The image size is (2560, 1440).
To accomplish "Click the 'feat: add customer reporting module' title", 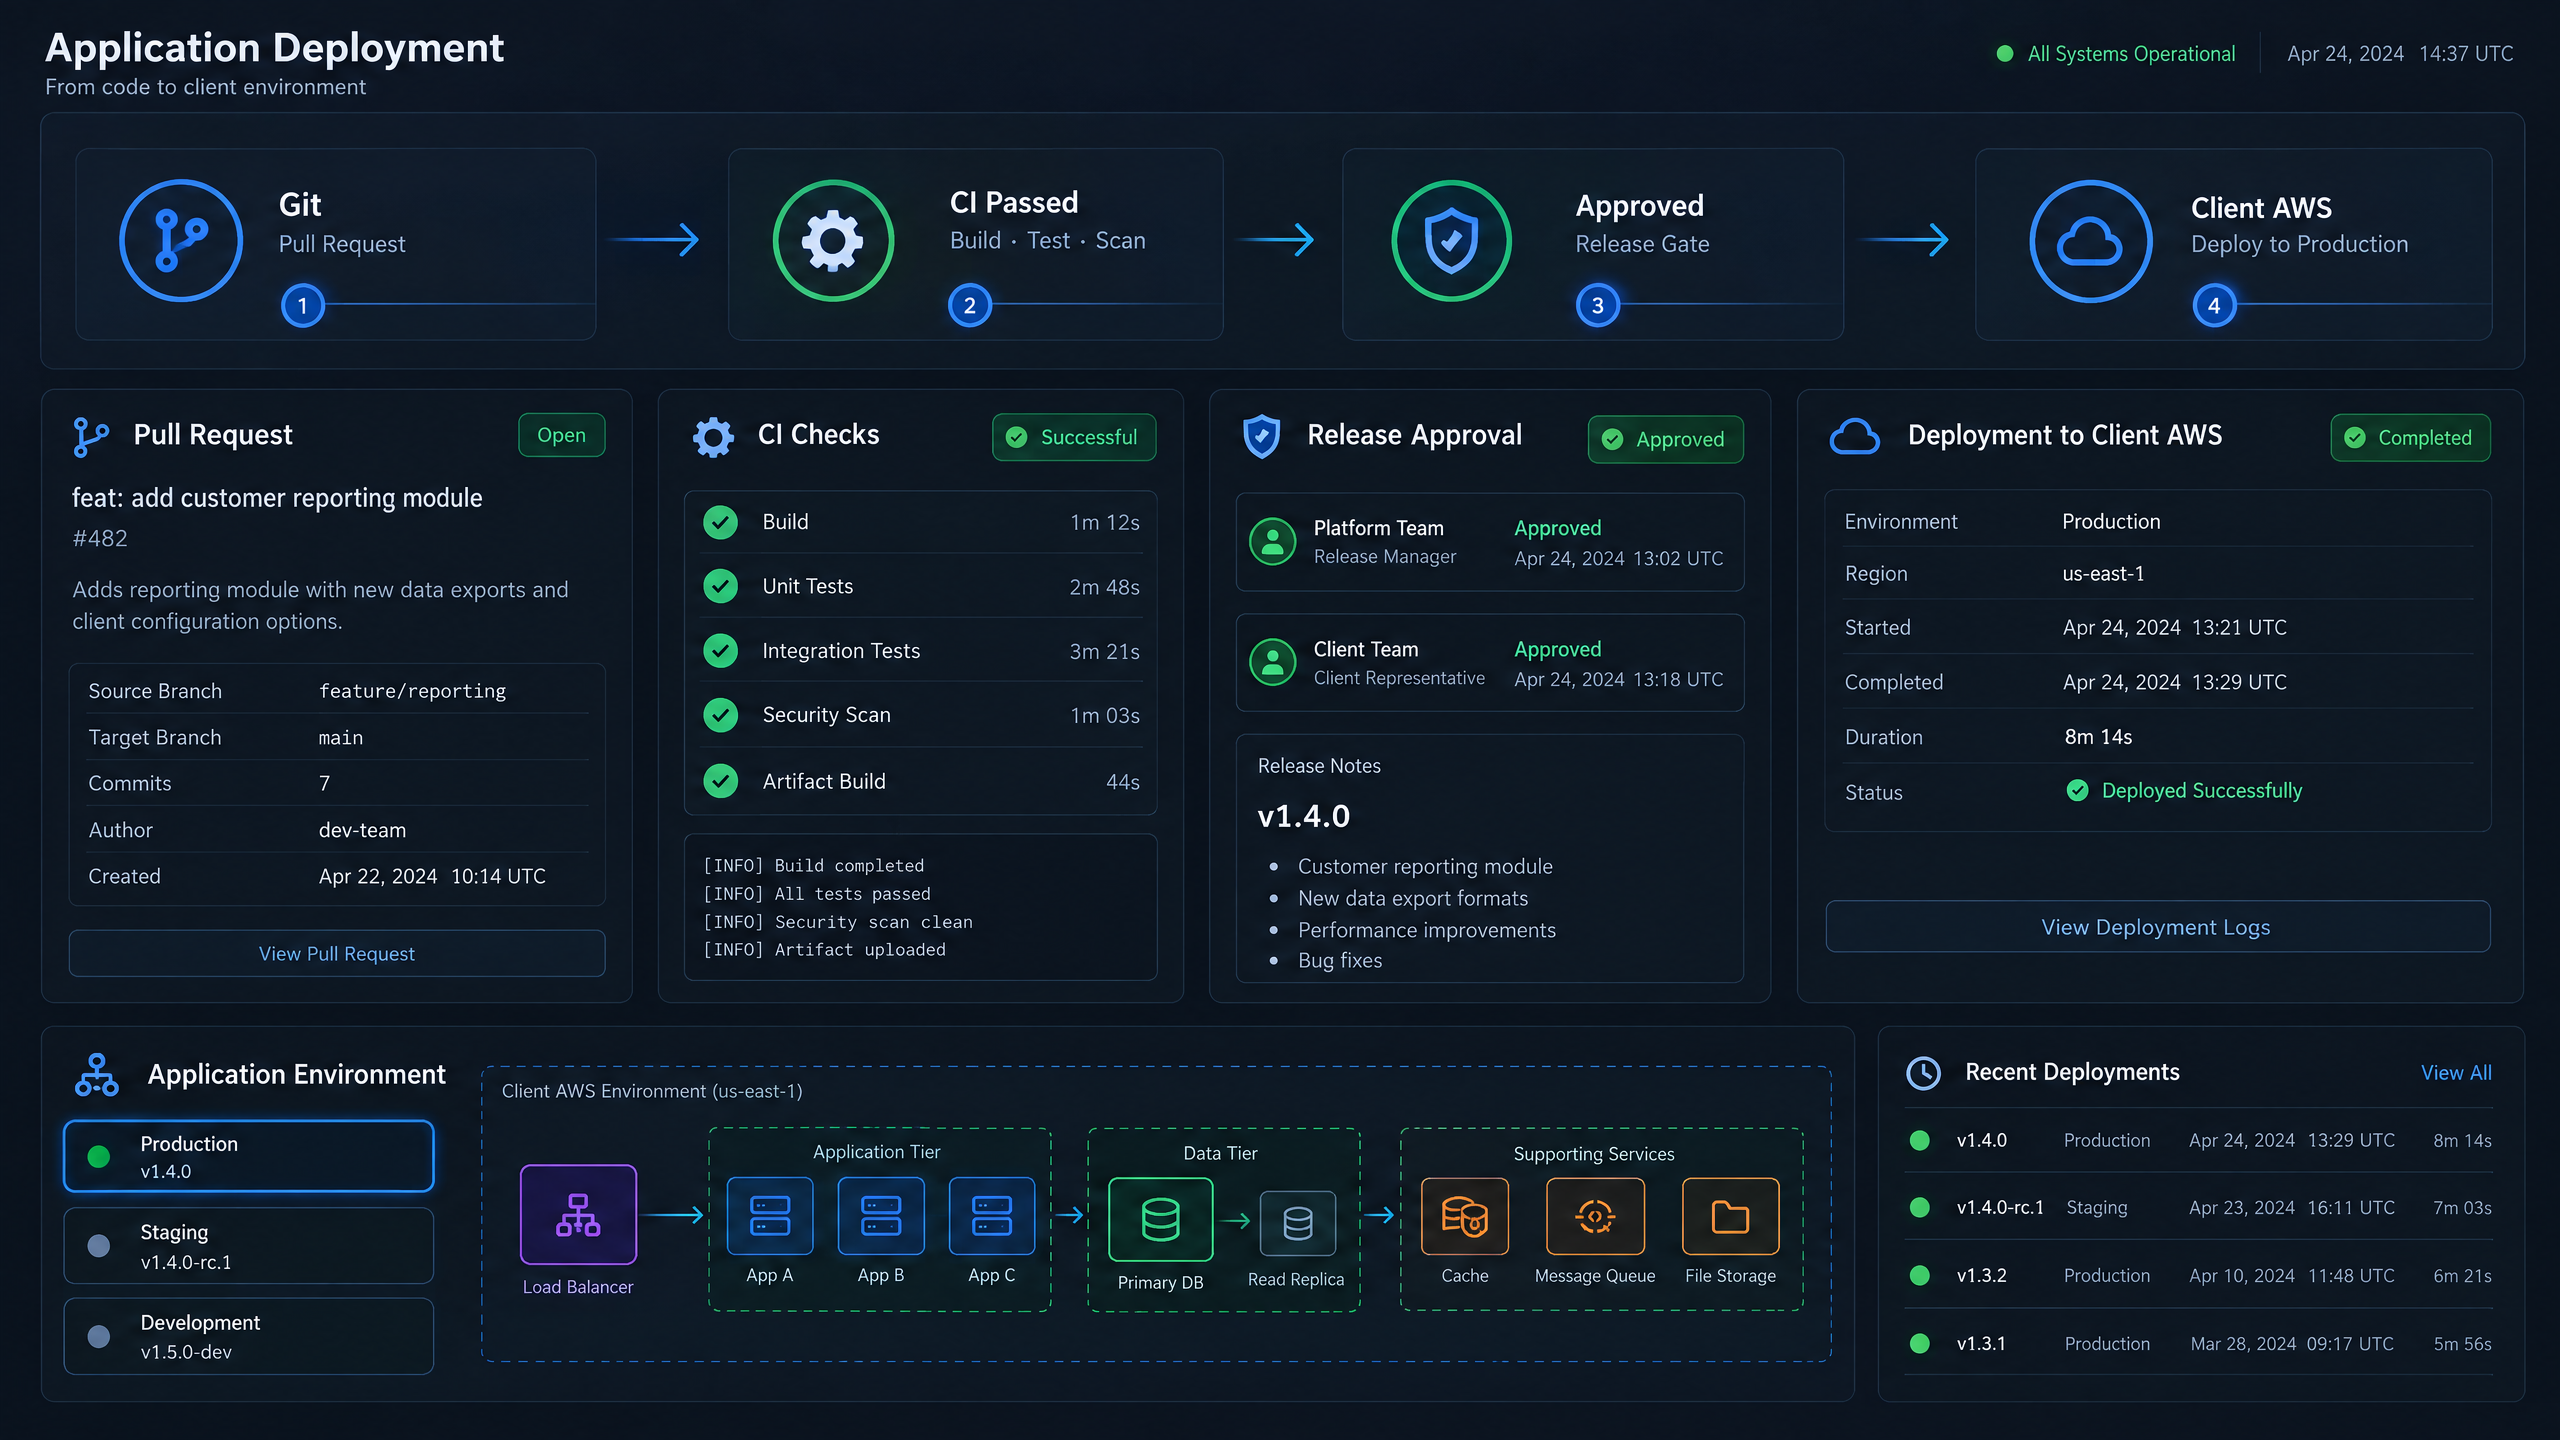I will (277, 498).
